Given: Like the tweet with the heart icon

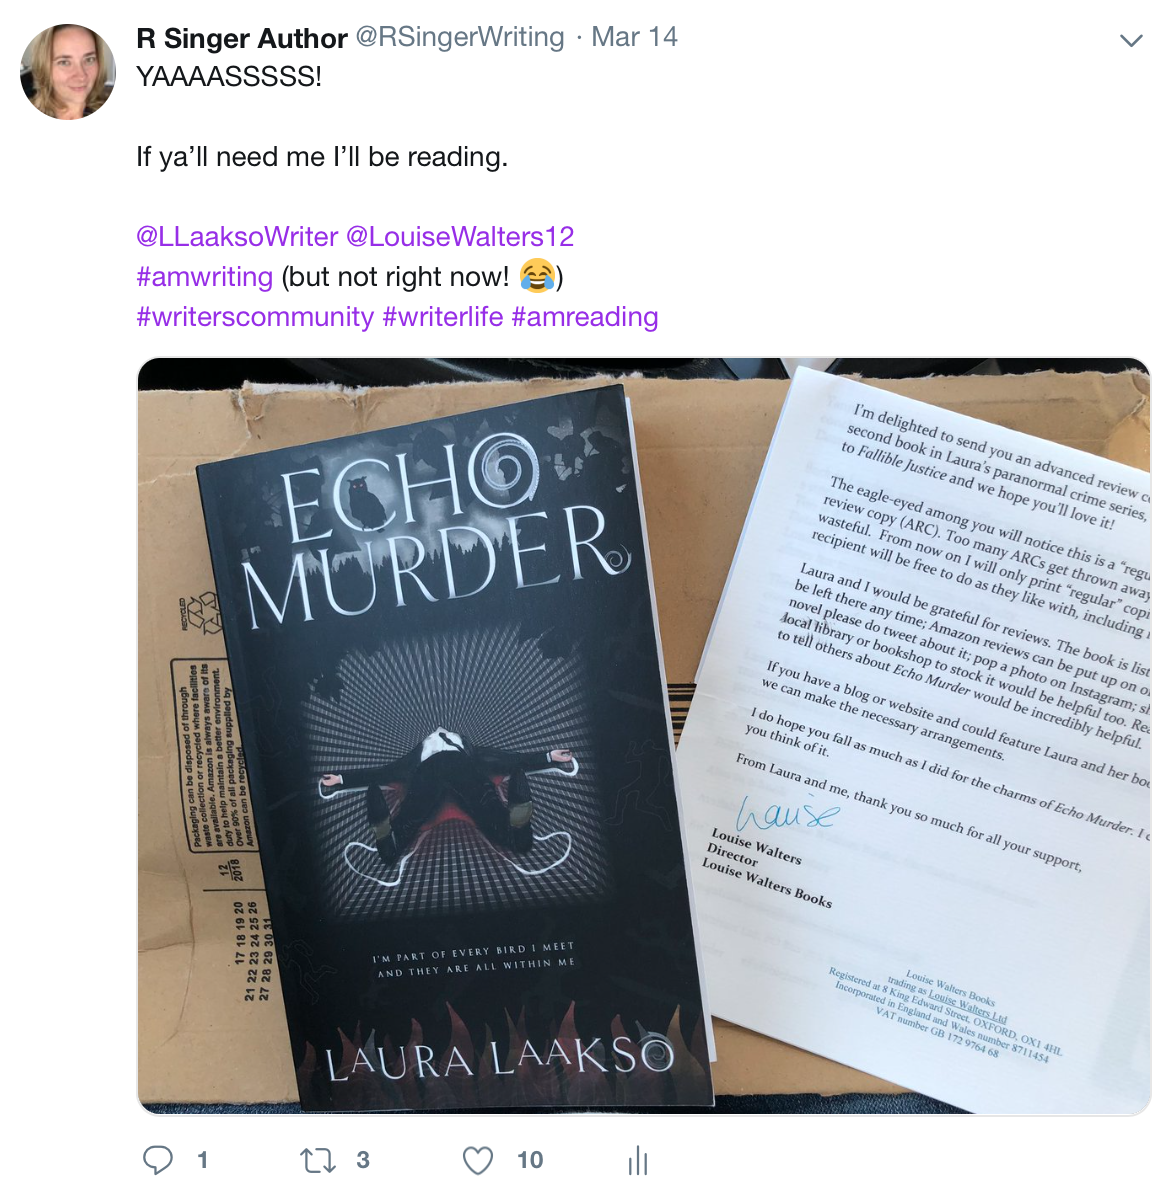Looking at the screenshot, I should coord(478,1161).
